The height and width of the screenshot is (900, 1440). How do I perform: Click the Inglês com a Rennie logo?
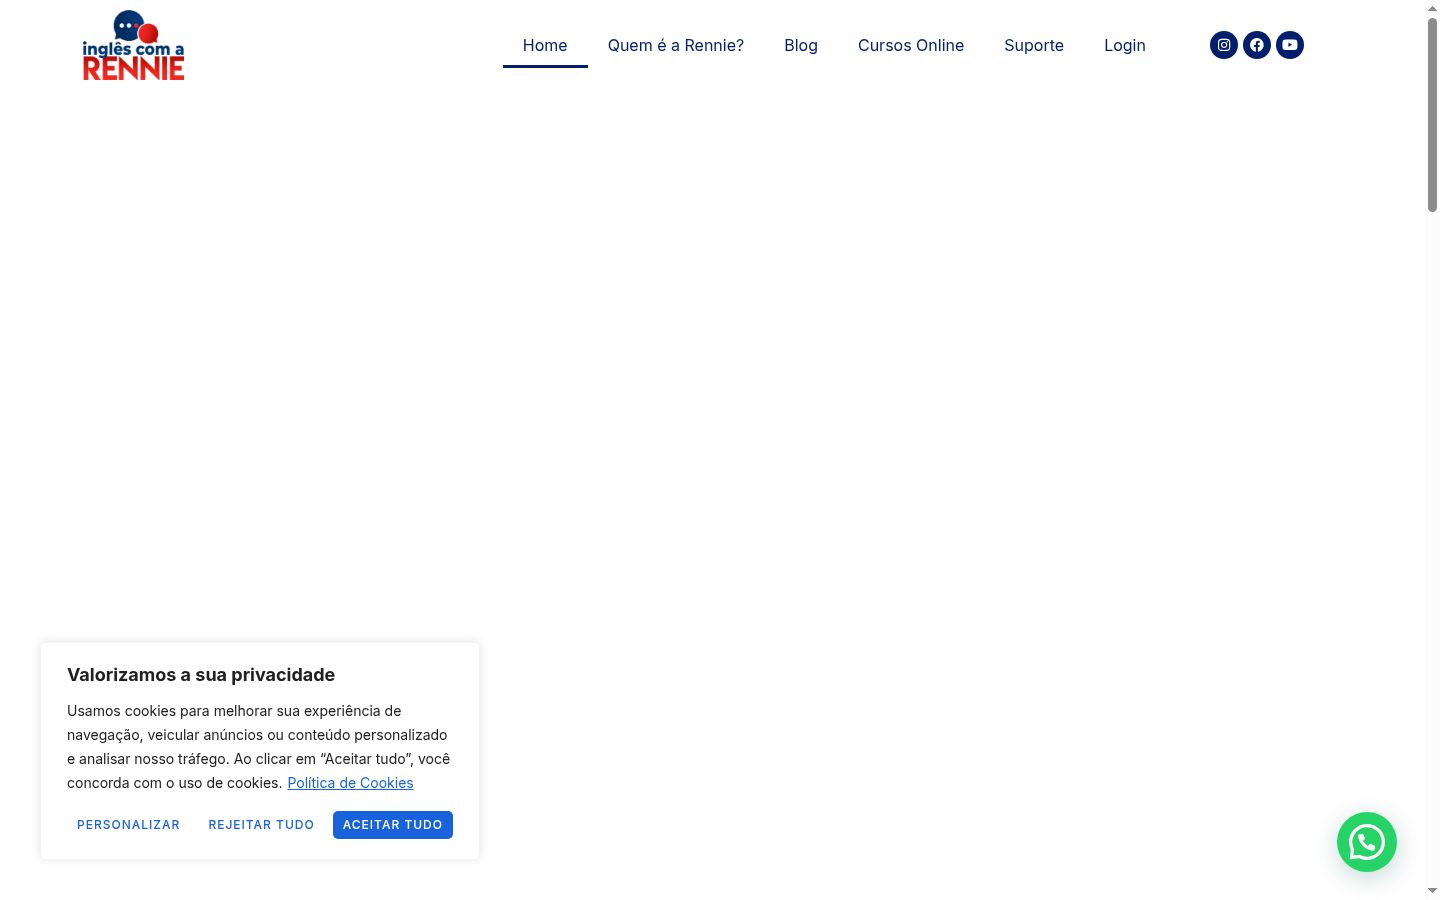133,45
